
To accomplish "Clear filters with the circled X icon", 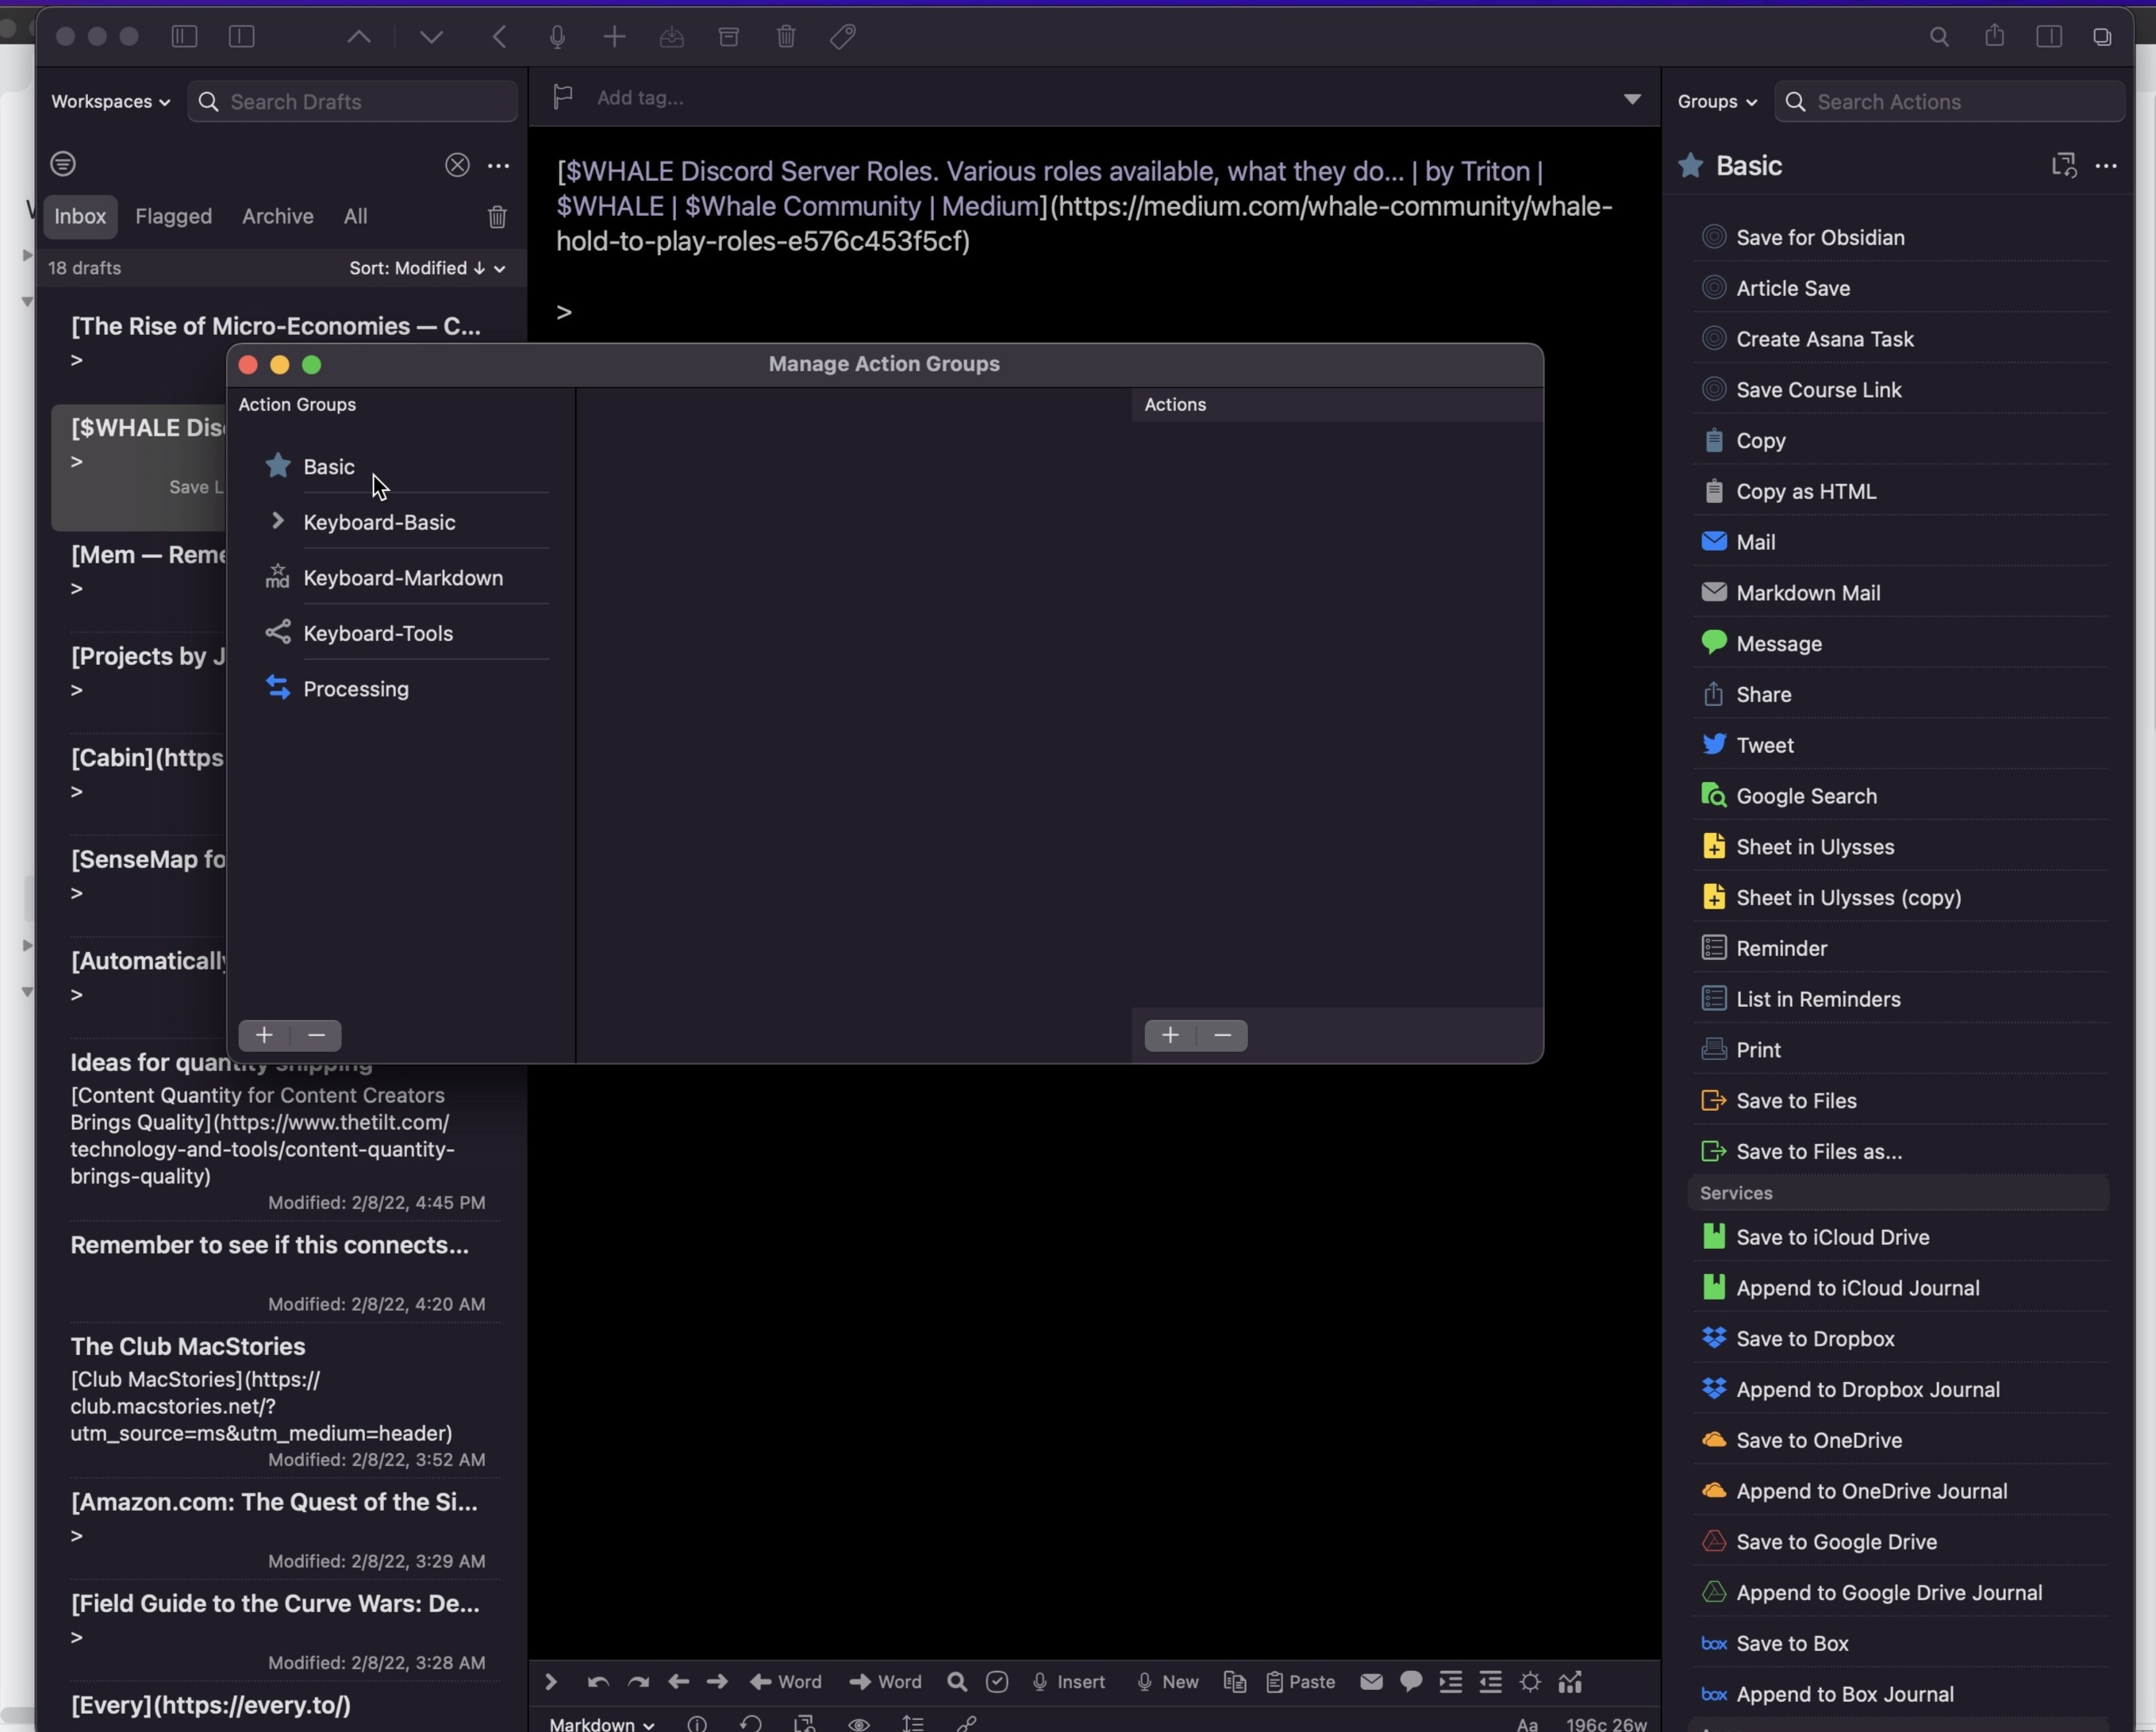I will [457, 165].
